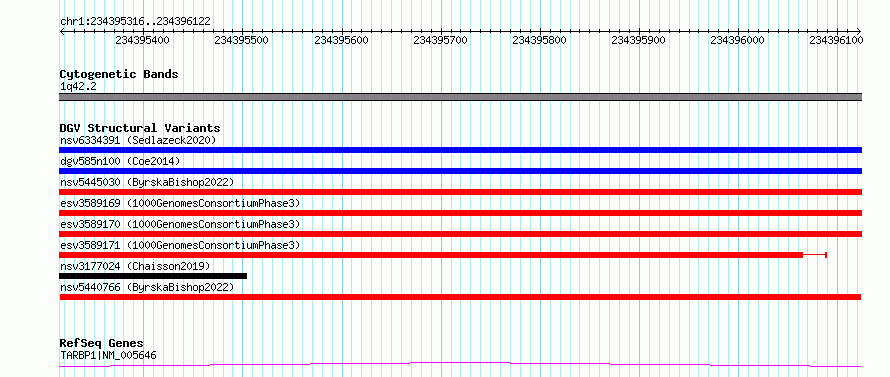
Task: Click the Cytogenetic Bands track title
Action: point(119,74)
